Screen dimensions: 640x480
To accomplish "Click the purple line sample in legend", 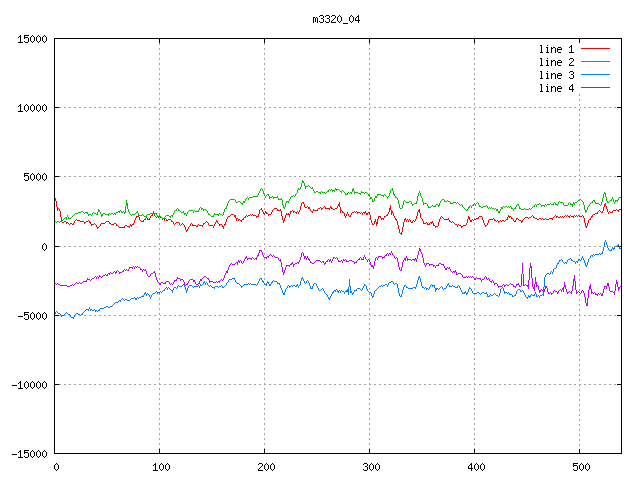I will point(595,88).
